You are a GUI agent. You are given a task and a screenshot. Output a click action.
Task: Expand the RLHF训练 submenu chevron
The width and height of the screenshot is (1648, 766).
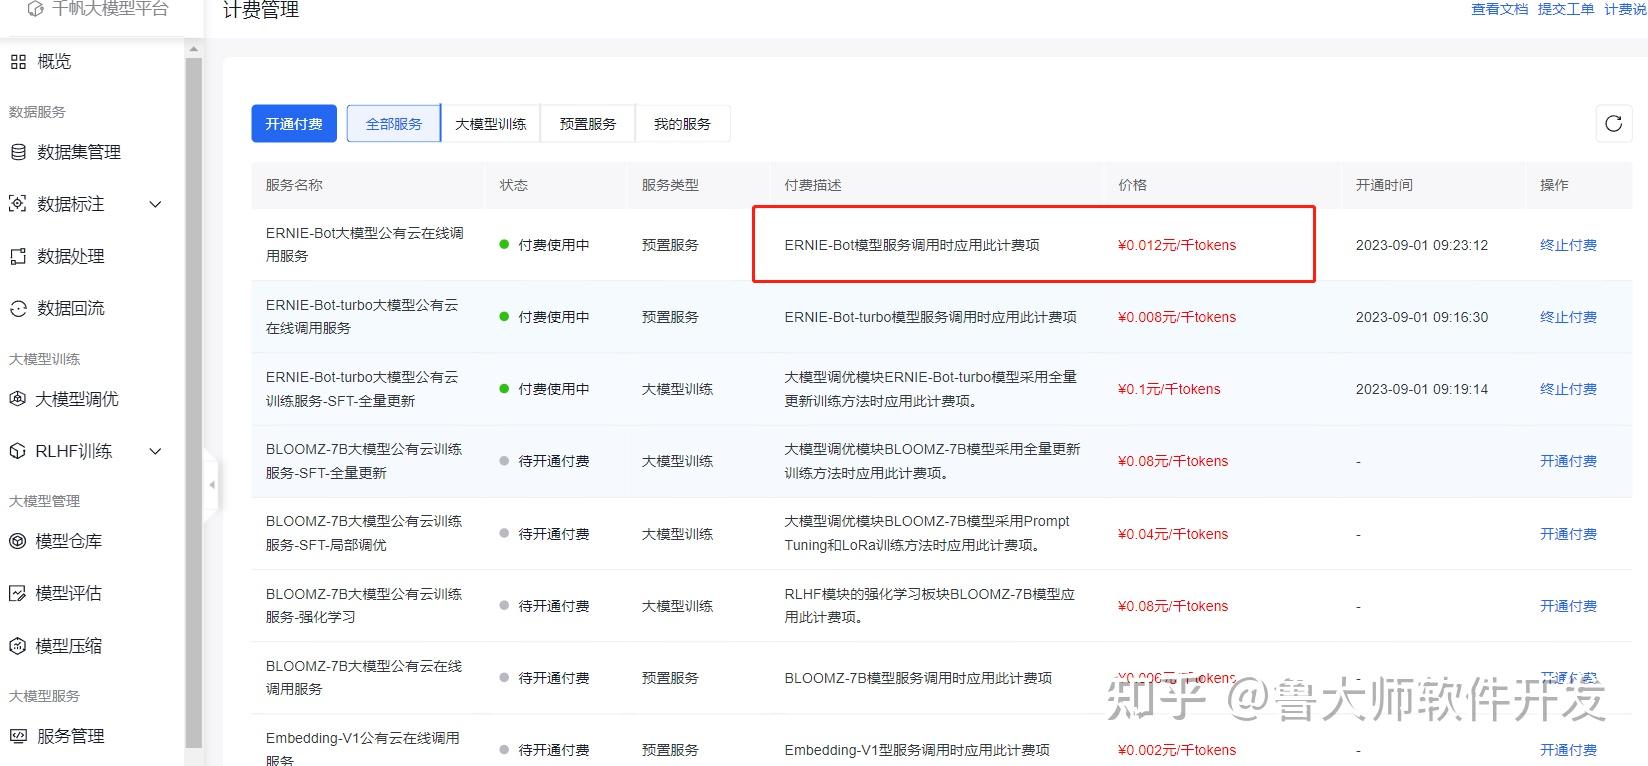155,451
